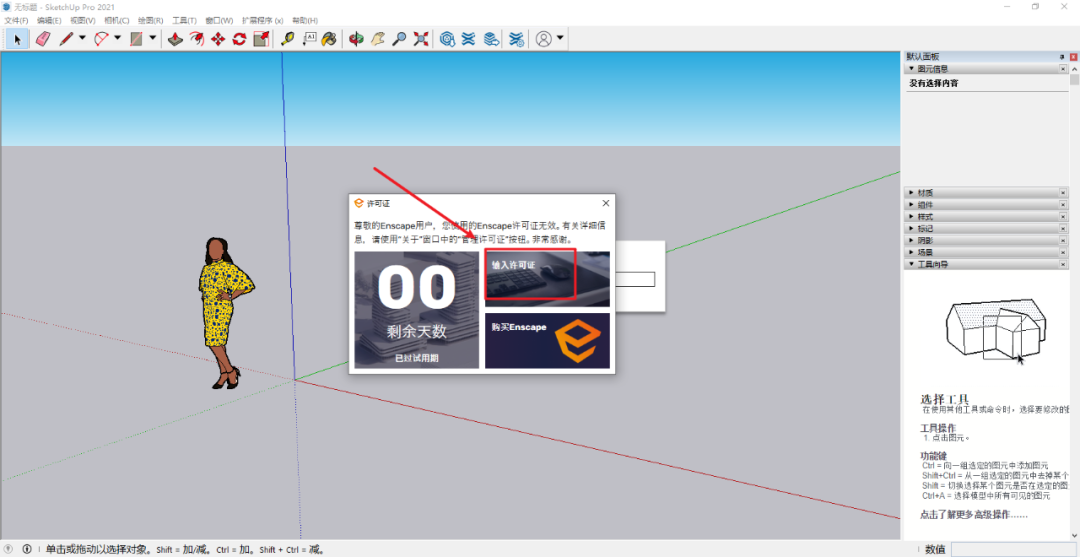Select the Eraser tool
Viewport: 1080px width, 557px height.
point(42,39)
